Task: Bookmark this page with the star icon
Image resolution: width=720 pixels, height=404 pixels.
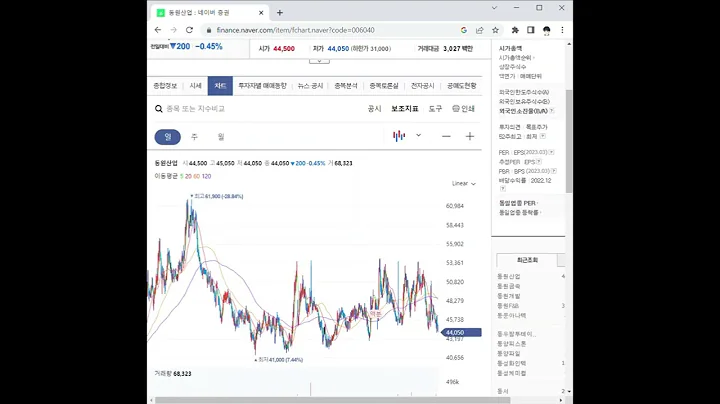Action: click(x=495, y=30)
